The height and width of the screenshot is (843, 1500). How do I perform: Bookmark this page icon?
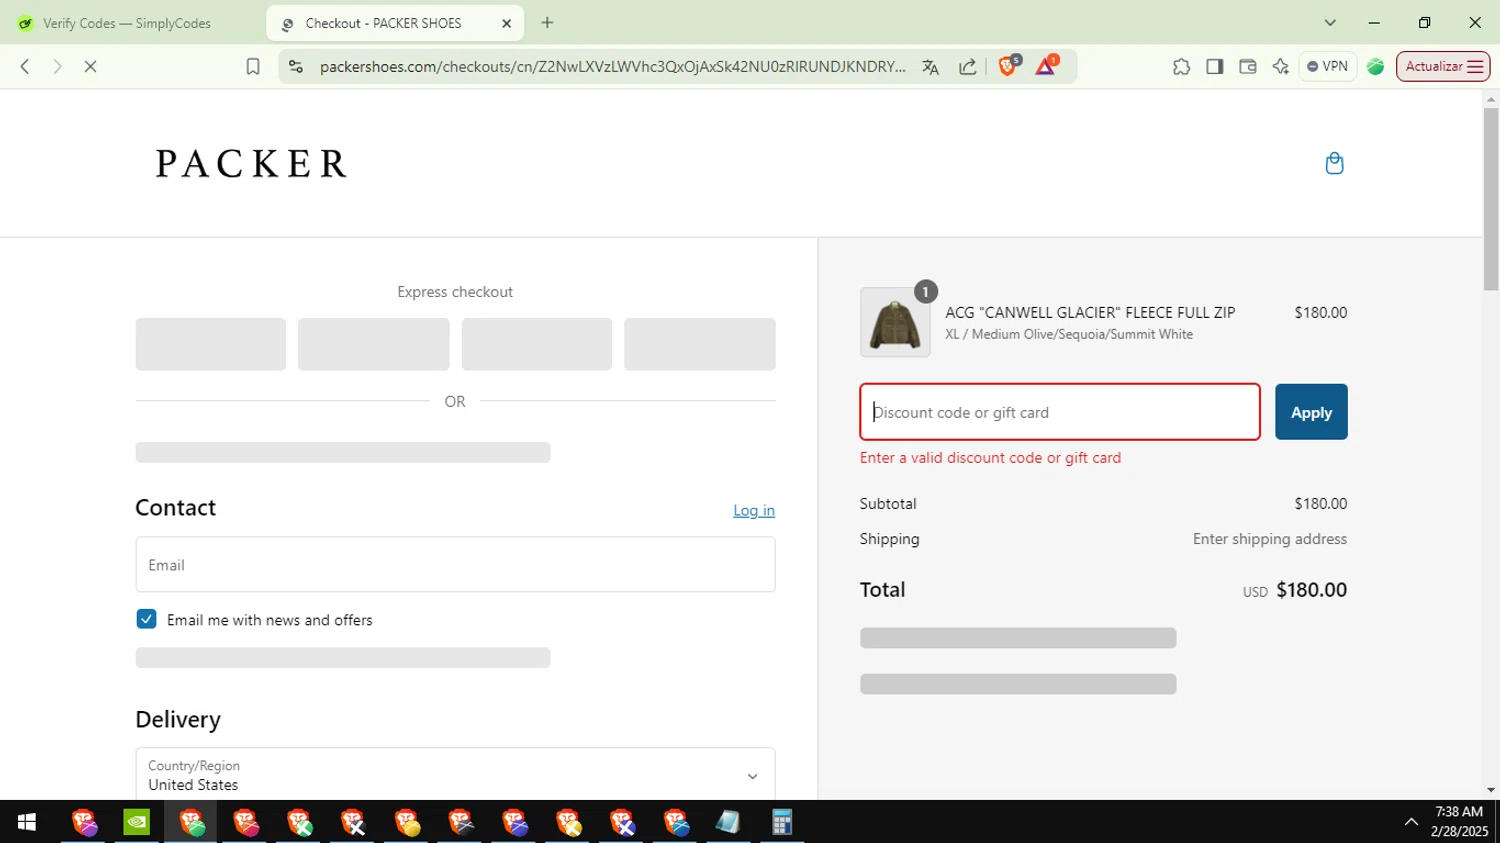click(253, 67)
